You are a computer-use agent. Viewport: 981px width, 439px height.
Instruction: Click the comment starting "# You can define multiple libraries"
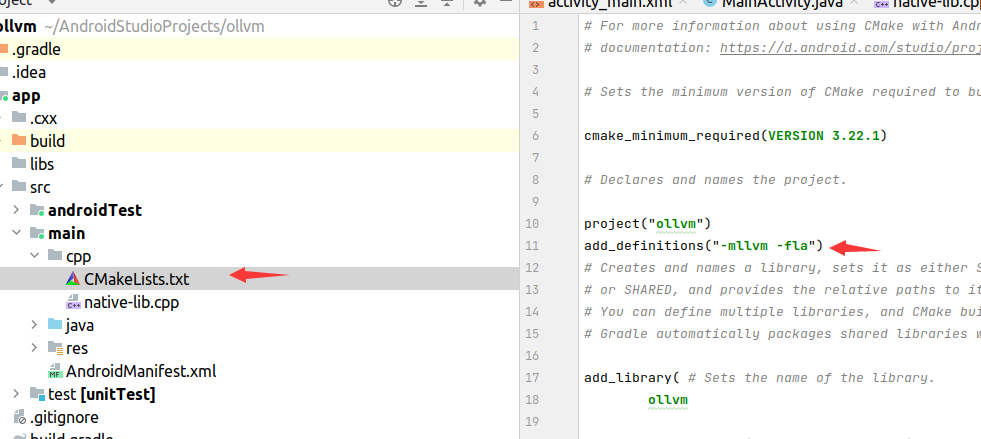783,311
